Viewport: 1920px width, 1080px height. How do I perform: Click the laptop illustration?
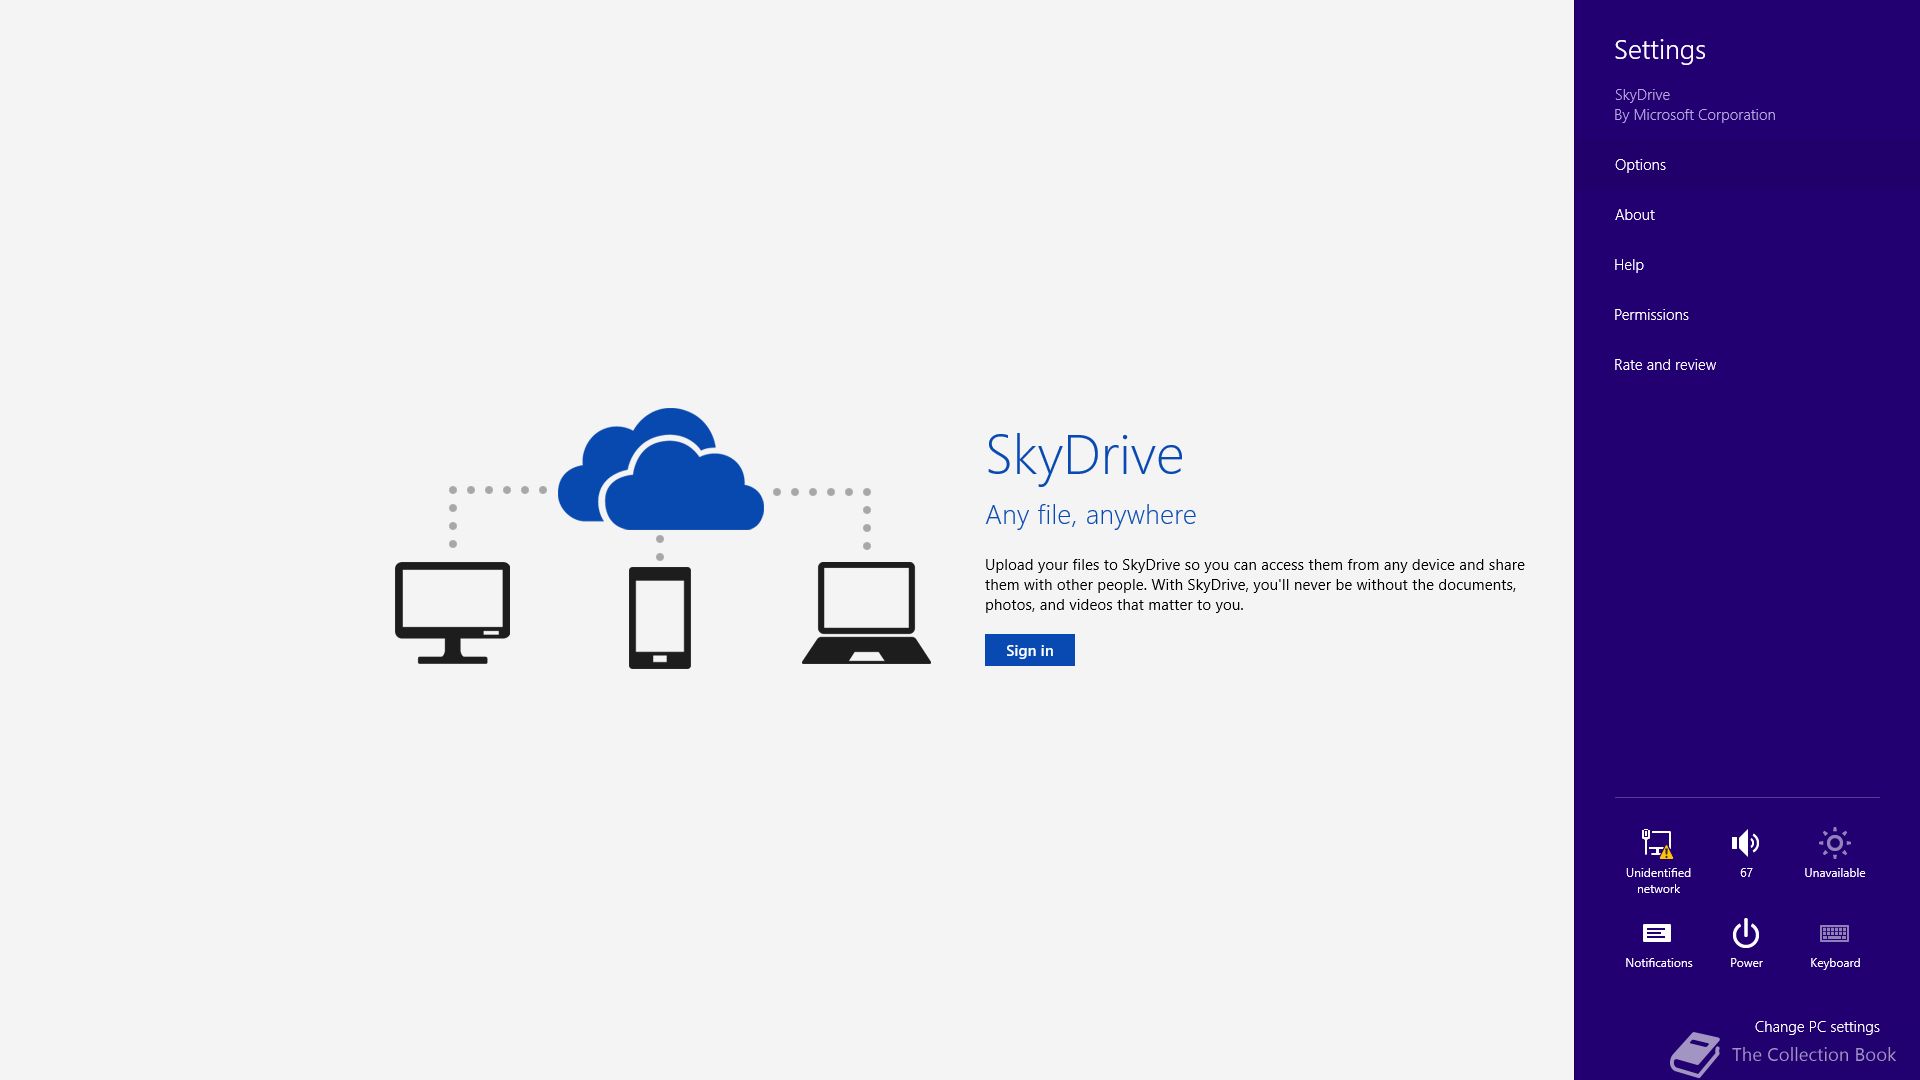866,612
